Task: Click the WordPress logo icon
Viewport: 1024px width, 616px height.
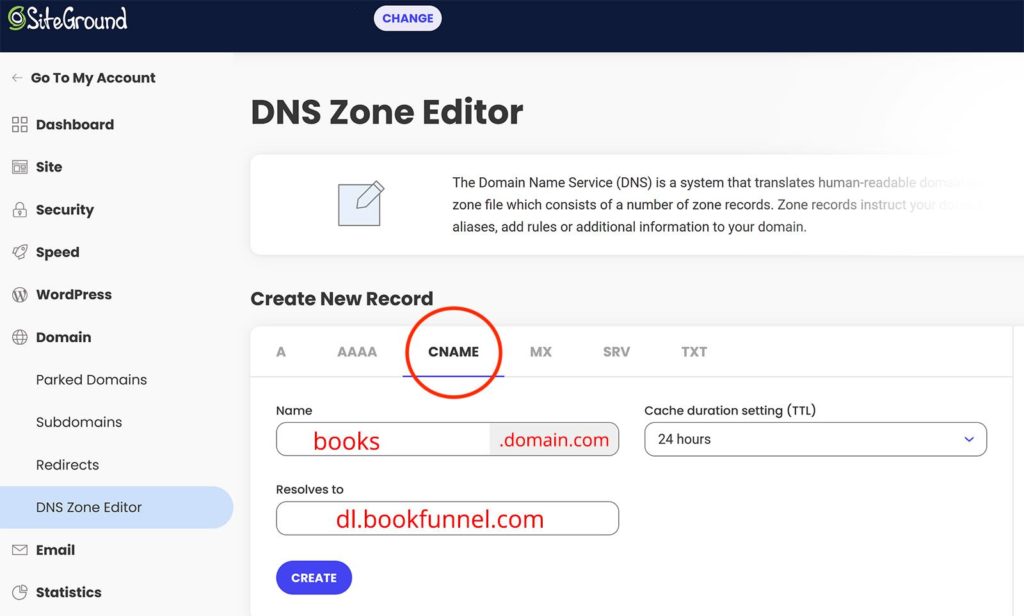Action: [x=20, y=295]
